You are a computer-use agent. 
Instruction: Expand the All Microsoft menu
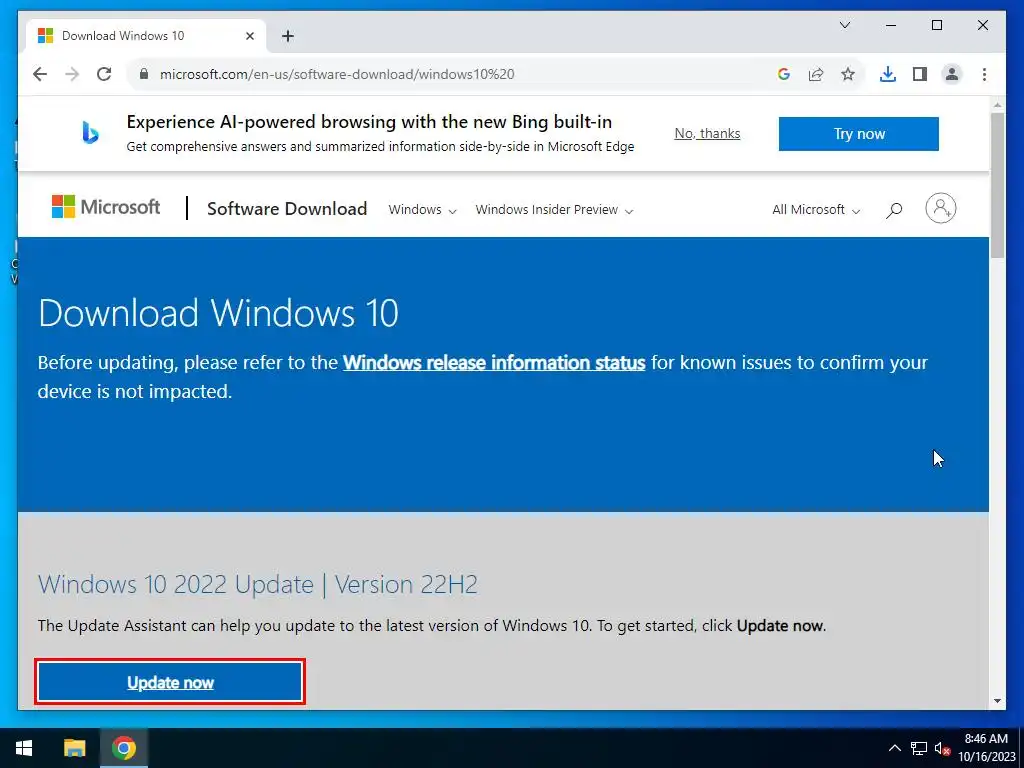coord(816,210)
